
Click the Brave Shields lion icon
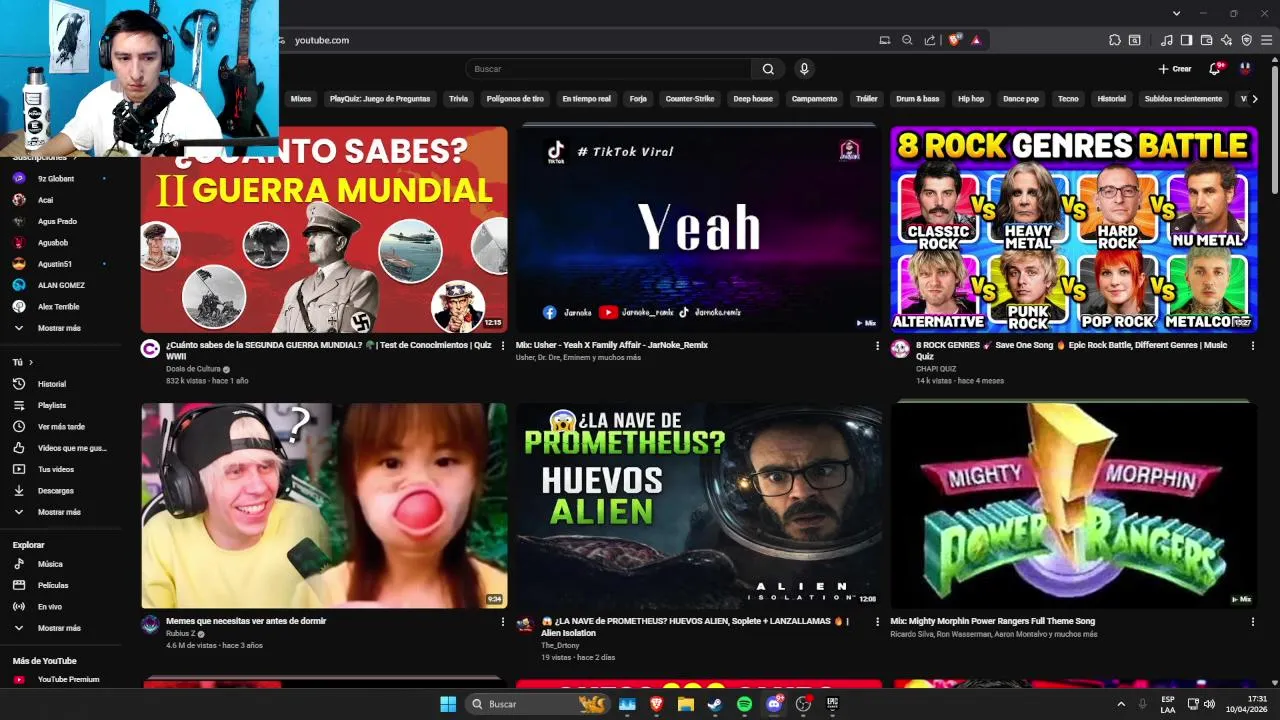955,40
